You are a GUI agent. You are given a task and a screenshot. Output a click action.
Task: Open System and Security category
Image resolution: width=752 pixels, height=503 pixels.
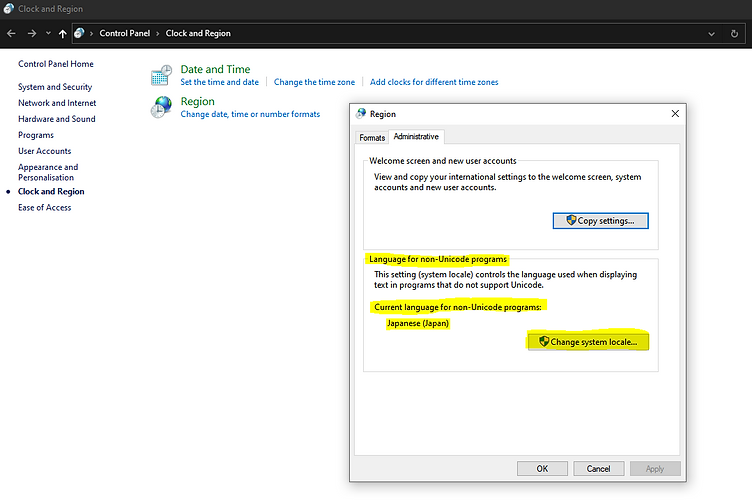click(x=55, y=87)
